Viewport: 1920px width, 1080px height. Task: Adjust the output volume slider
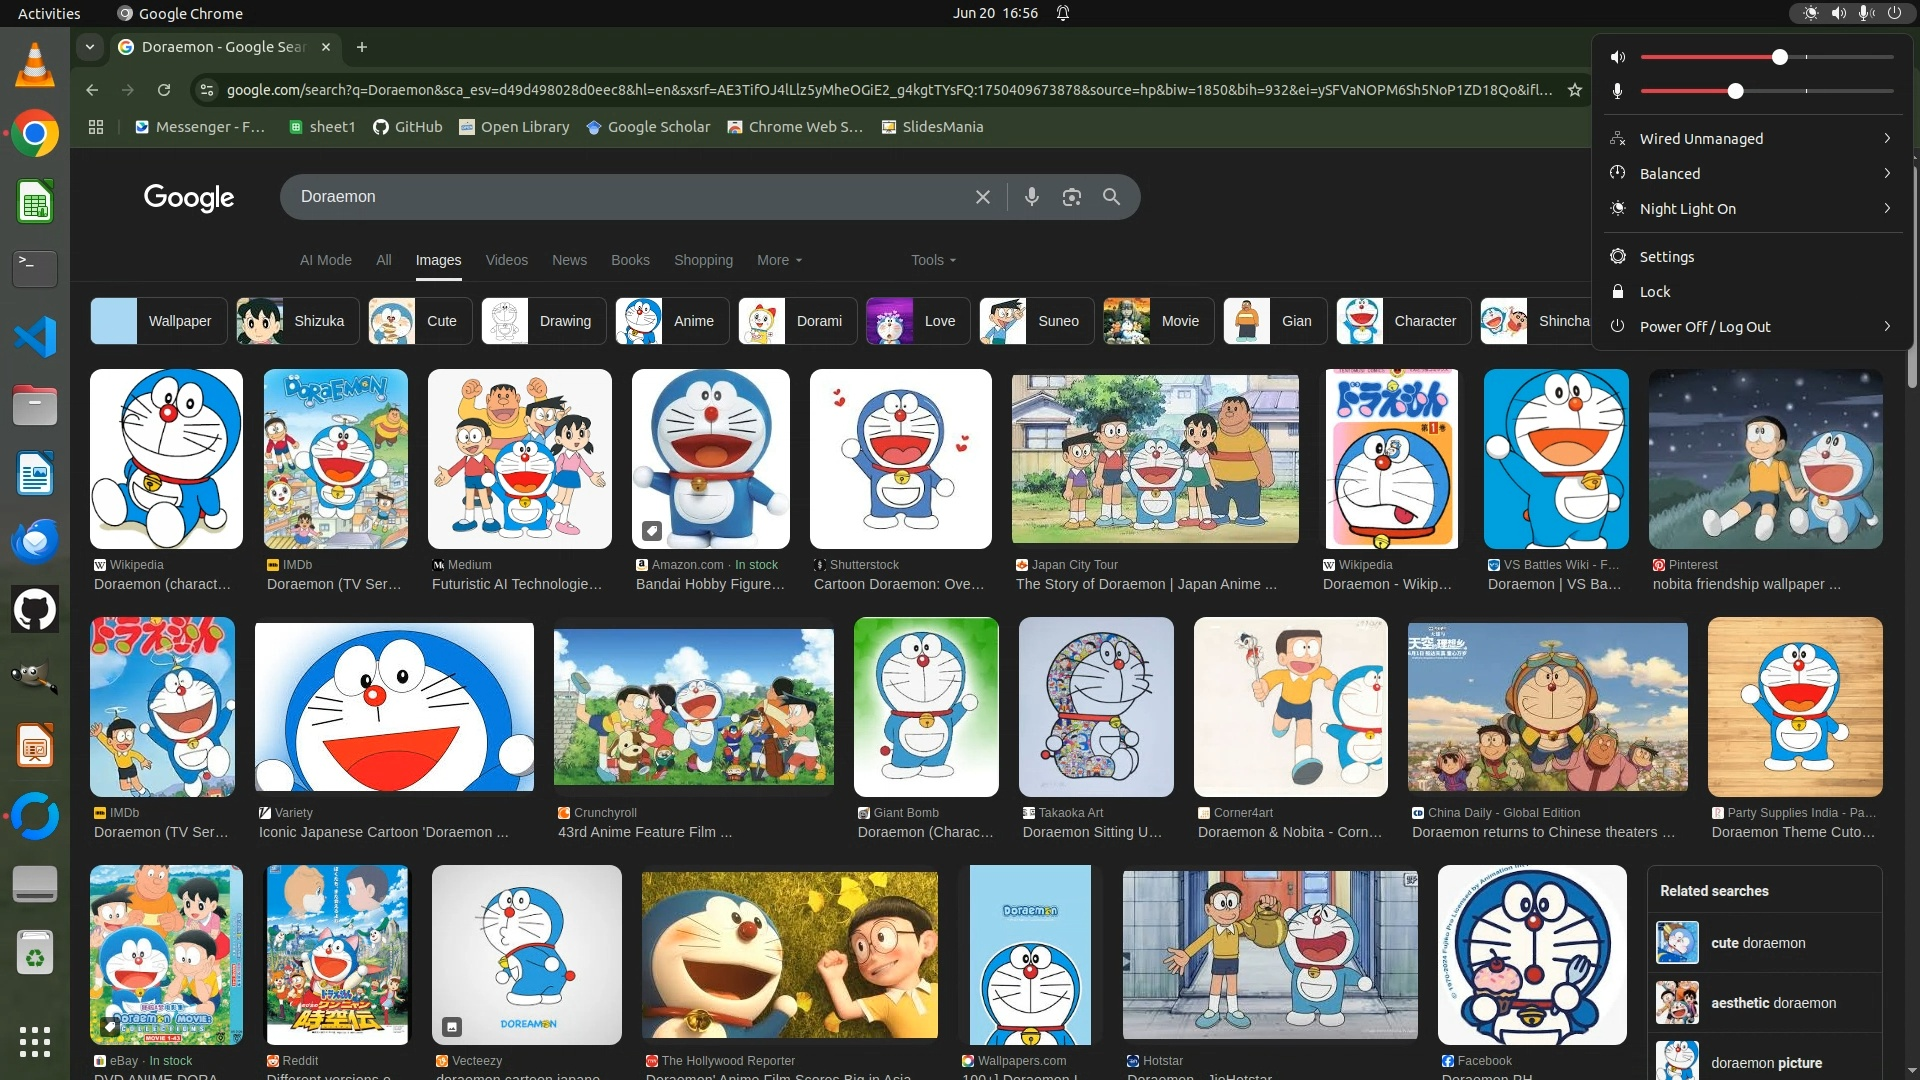[1779, 57]
